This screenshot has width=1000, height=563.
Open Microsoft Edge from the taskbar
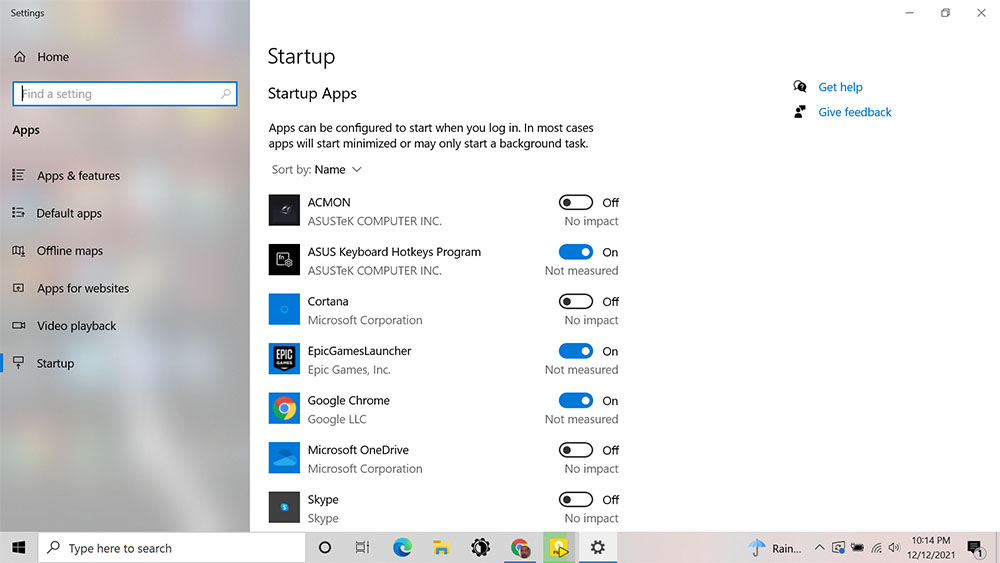pos(402,548)
